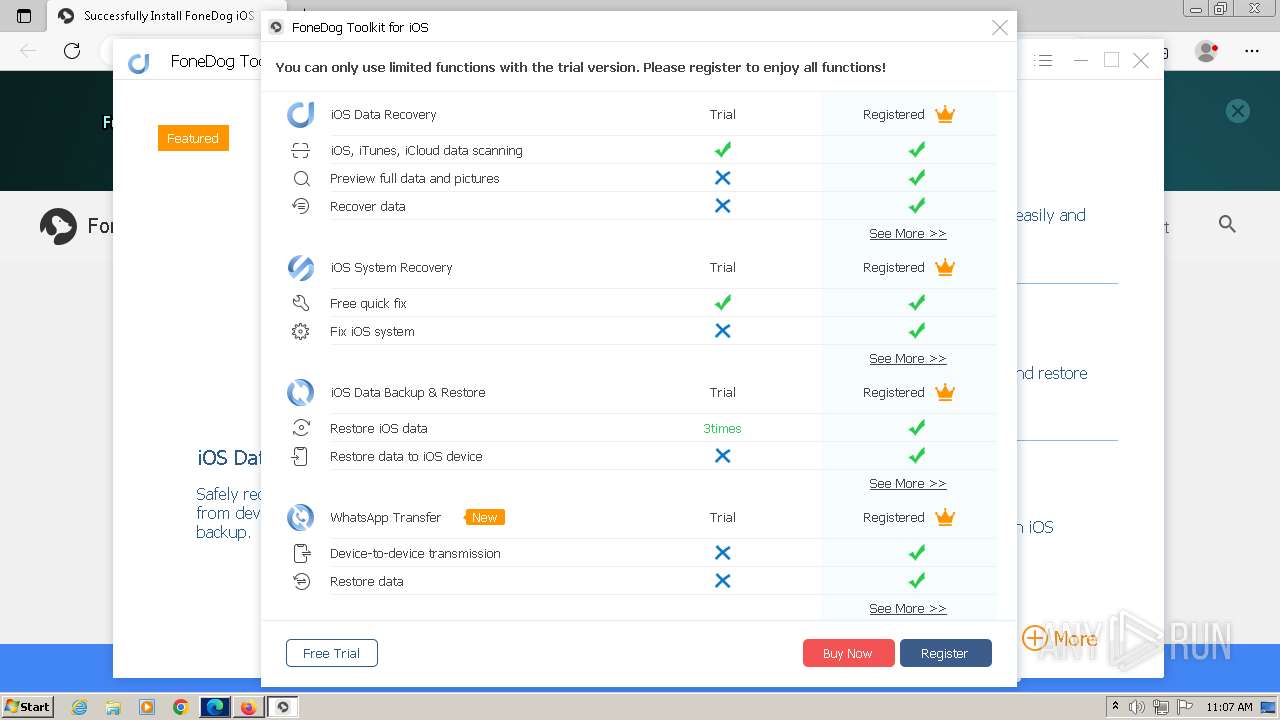Viewport: 1280px width, 720px height.
Task: Open See More under iOS Data Recovery
Action: 907,234
